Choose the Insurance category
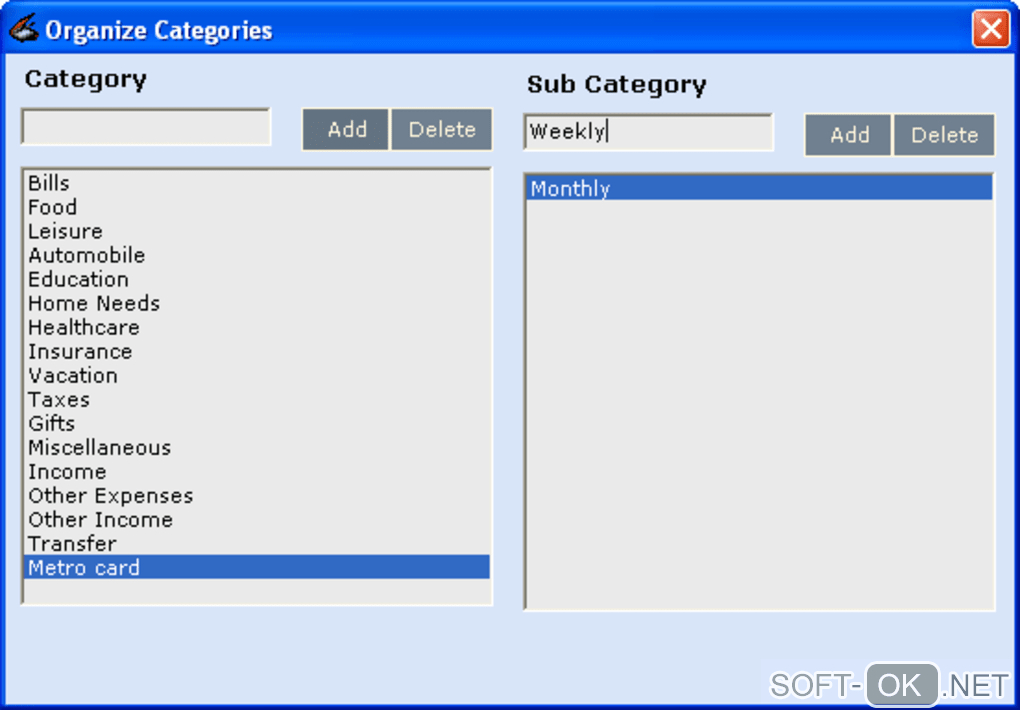 [80, 351]
